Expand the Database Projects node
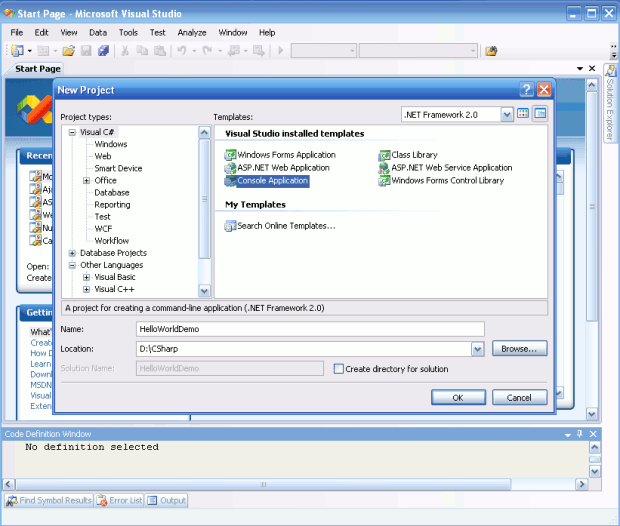The height and width of the screenshot is (526, 620). coord(72,253)
